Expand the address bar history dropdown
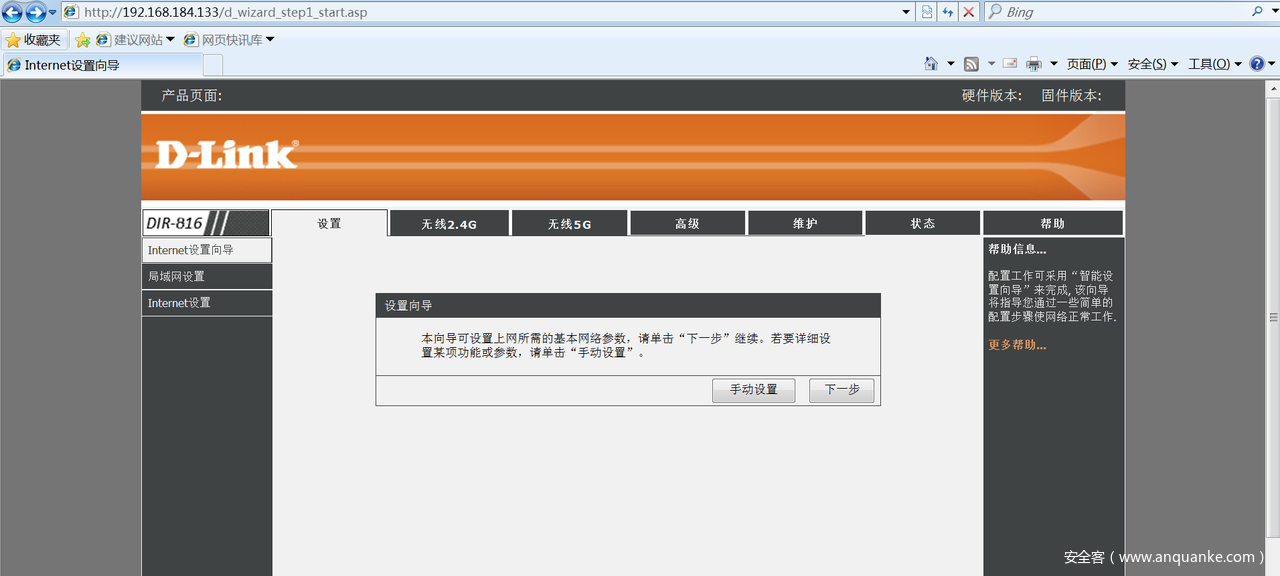This screenshot has height=576, width=1280. pos(906,12)
